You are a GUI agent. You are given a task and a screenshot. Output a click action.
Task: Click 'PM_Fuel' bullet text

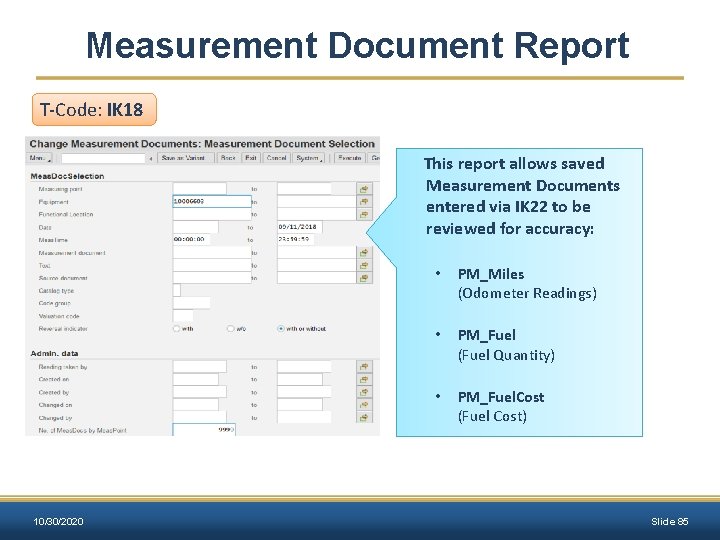point(487,335)
